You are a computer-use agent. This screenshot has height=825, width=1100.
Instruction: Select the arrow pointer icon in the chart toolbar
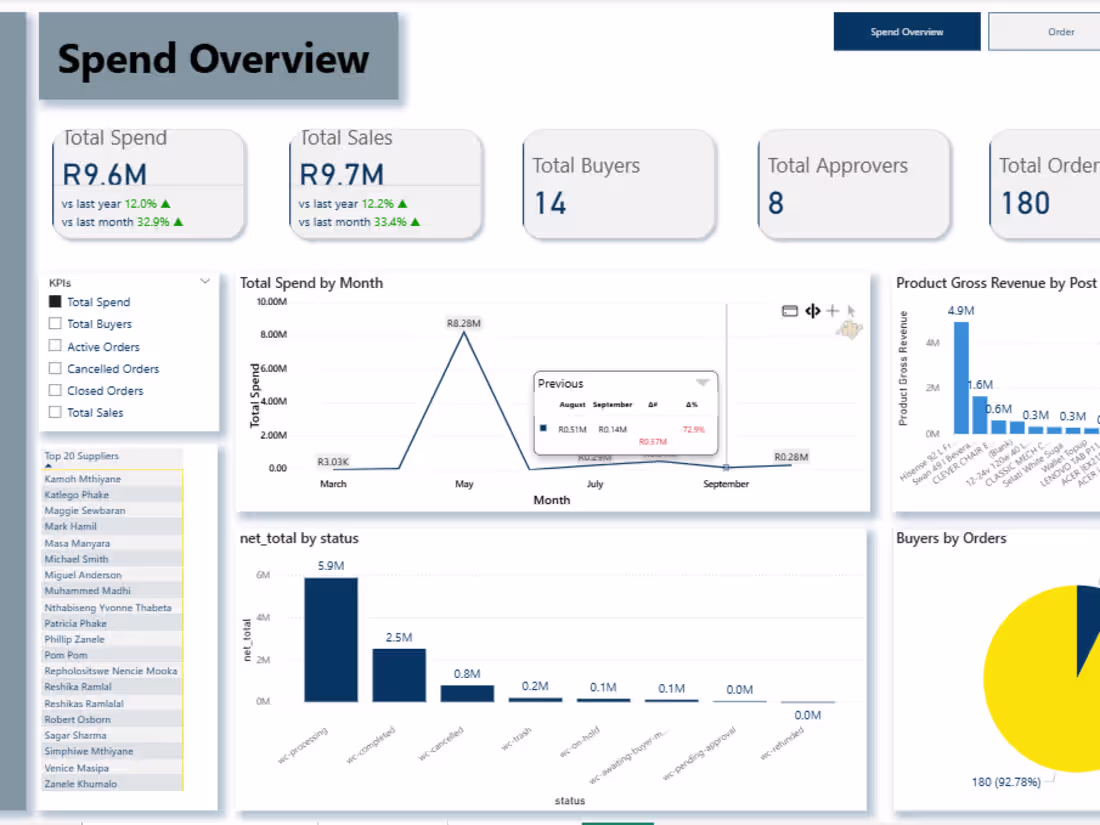coord(851,311)
